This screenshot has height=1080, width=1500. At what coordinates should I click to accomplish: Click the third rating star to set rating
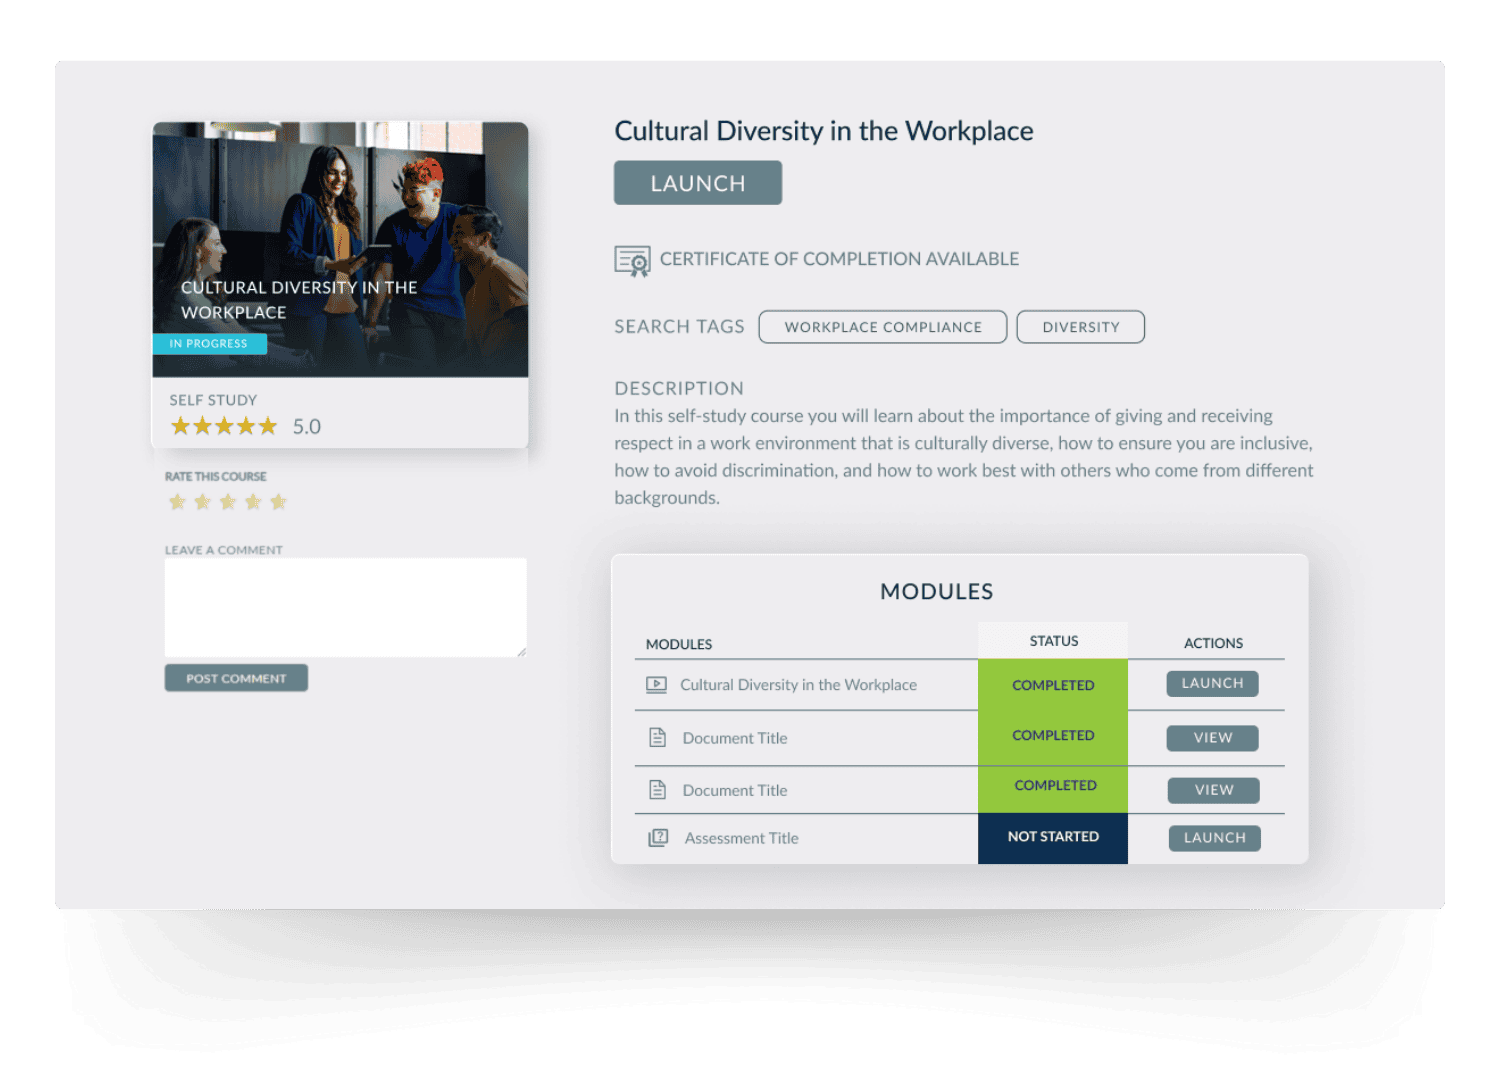point(228,502)
